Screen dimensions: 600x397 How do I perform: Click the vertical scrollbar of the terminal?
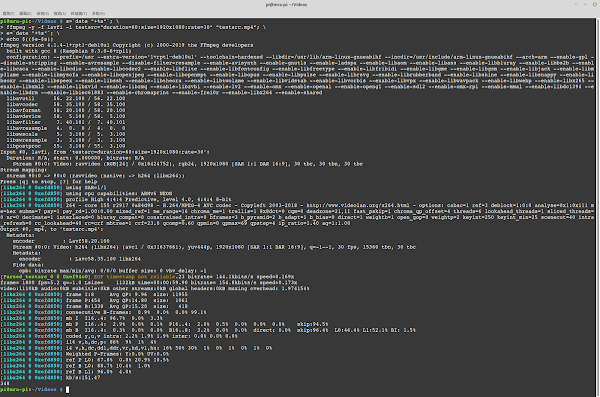pos(597,207)
